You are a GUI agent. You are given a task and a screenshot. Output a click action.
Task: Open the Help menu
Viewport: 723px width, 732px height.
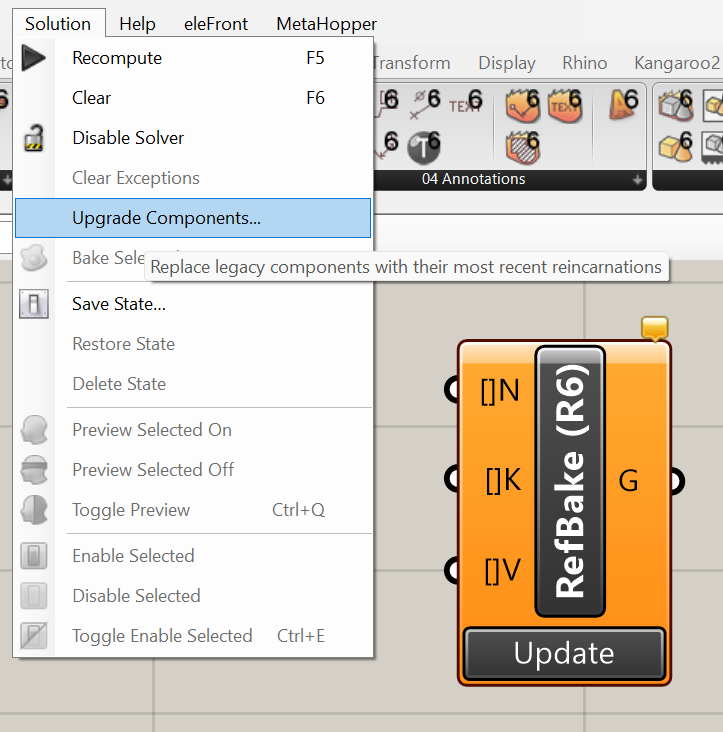[137, 24]
